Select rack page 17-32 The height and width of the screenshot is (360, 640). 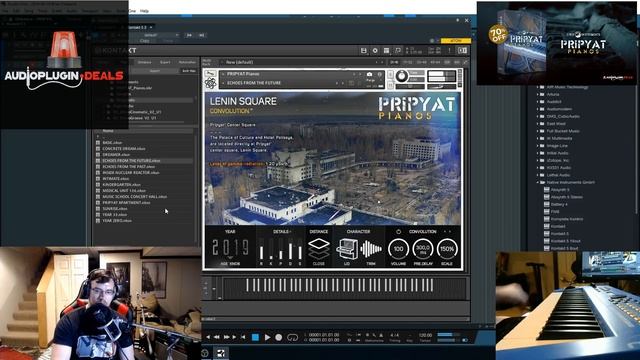pos(408,62)
